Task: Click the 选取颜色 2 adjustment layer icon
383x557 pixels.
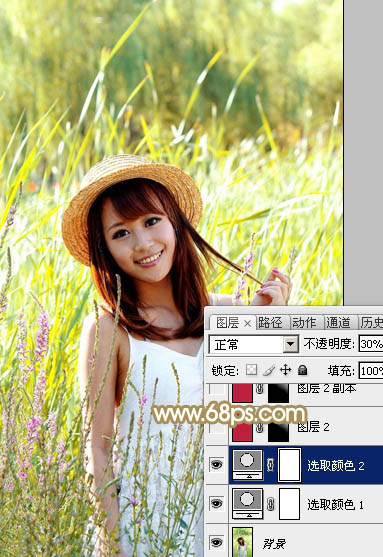Action: pyautogui.click(x=248, y=465)
